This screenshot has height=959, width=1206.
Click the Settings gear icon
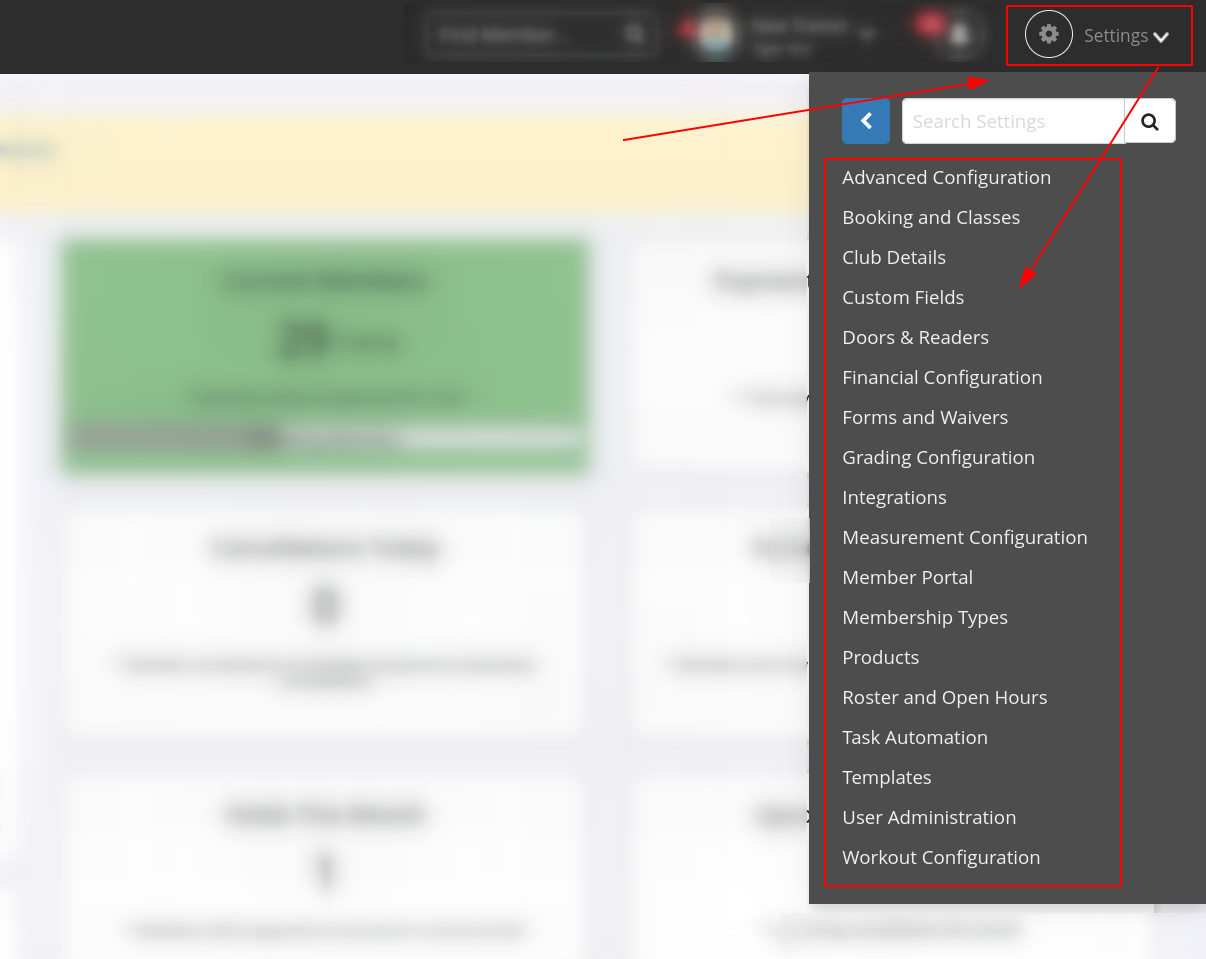(x=1048, y=35)
